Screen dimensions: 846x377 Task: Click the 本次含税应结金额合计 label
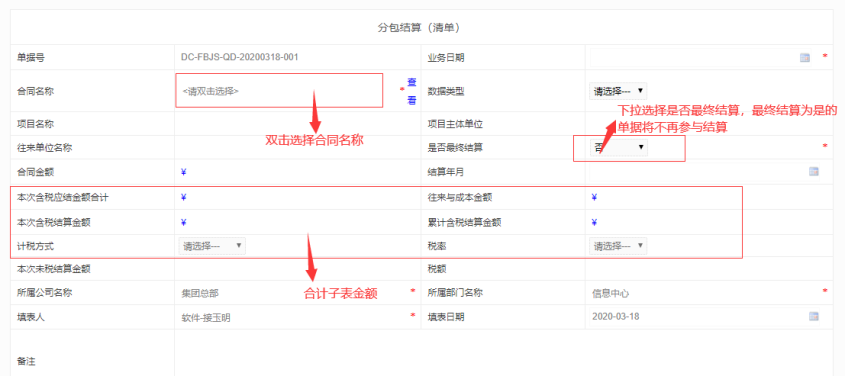click(x=63, y=197)
